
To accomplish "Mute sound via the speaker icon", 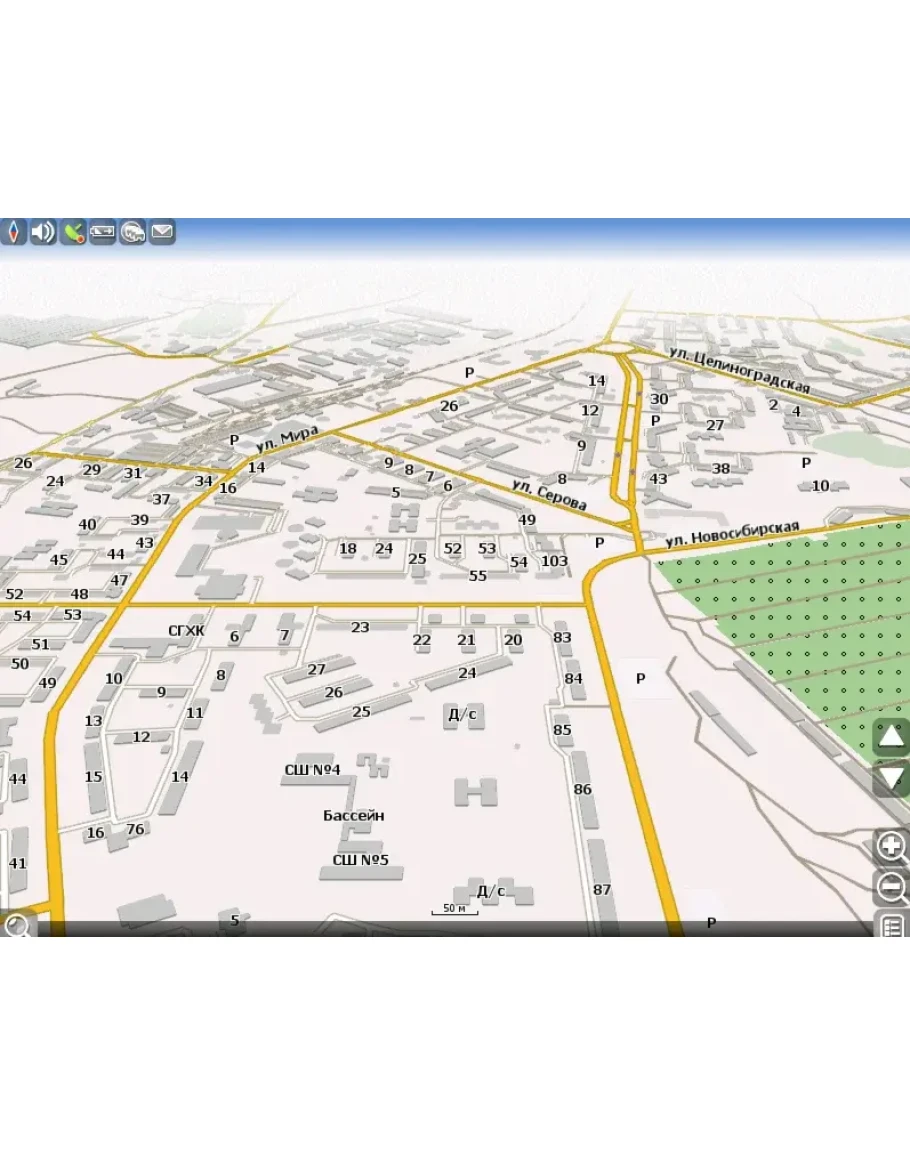I will (43, 233).
